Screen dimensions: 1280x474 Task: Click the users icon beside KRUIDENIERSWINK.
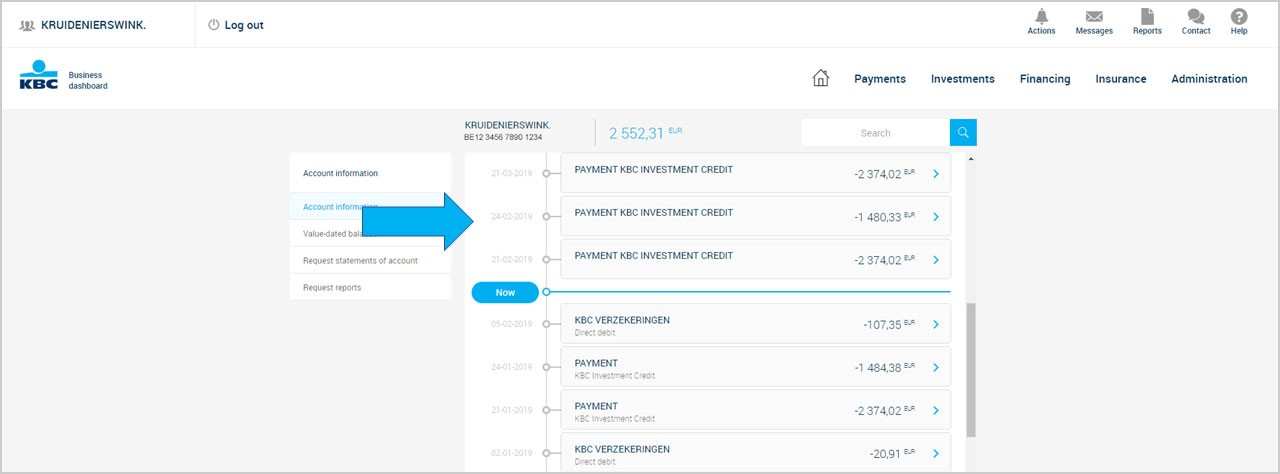[27, 25]
